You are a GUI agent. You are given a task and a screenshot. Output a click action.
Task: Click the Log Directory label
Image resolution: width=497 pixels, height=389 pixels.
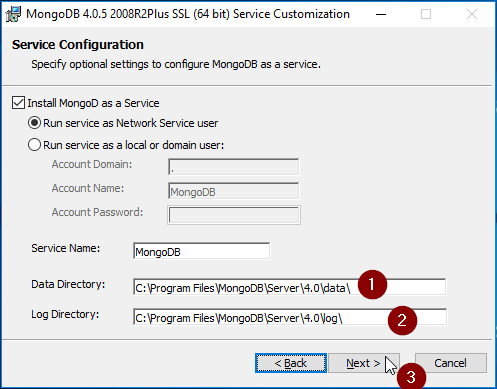(65, 314)
